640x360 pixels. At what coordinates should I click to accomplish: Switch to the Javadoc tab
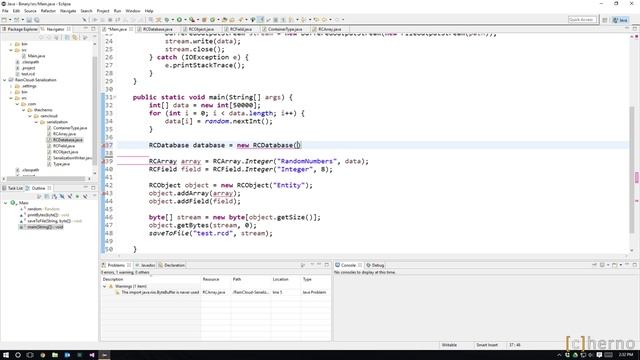(145, 265)
